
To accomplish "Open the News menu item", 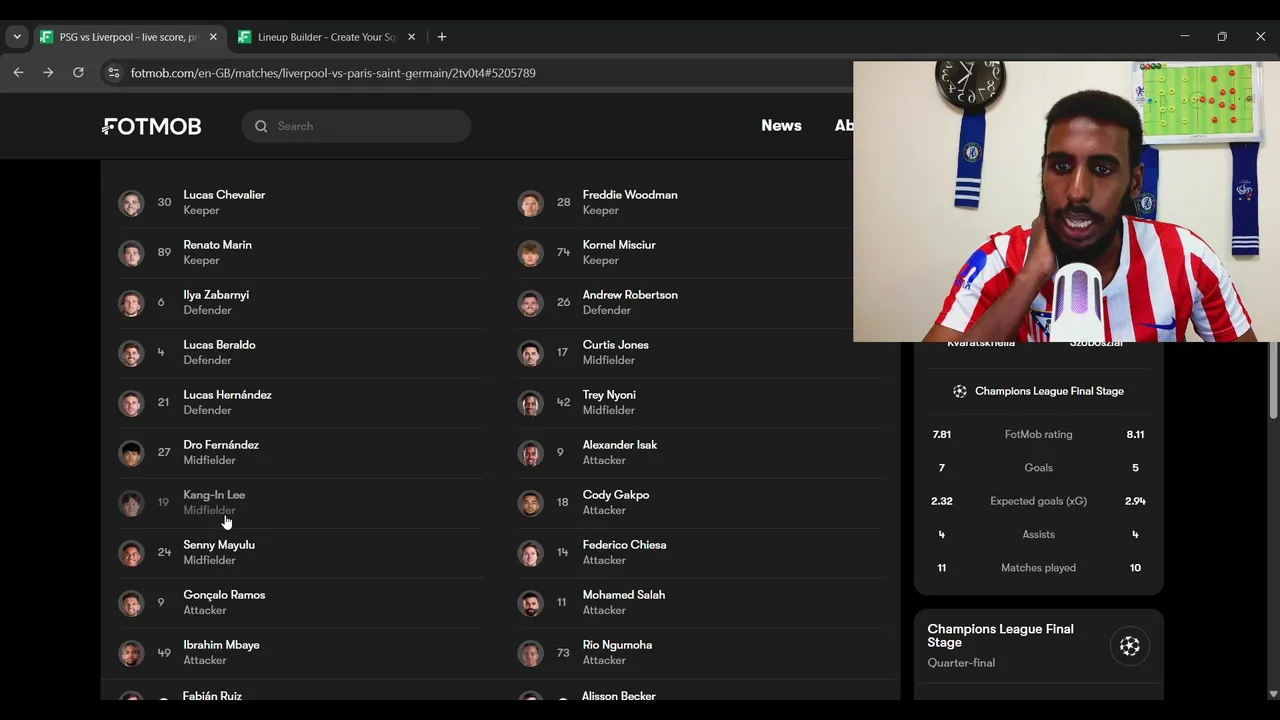I will pos(781,126).
